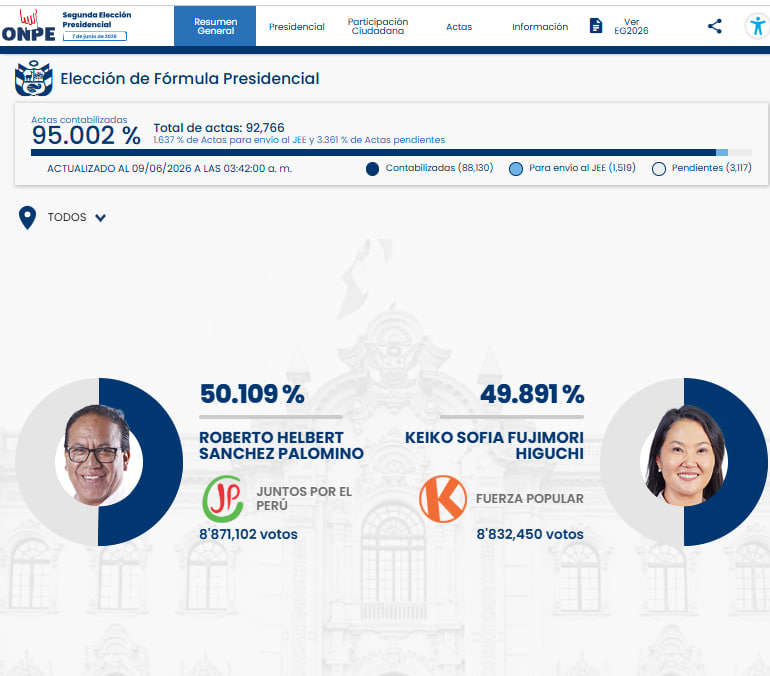Open the Información tab
Viewport: 770px width, 676px height.
[540, 27]
